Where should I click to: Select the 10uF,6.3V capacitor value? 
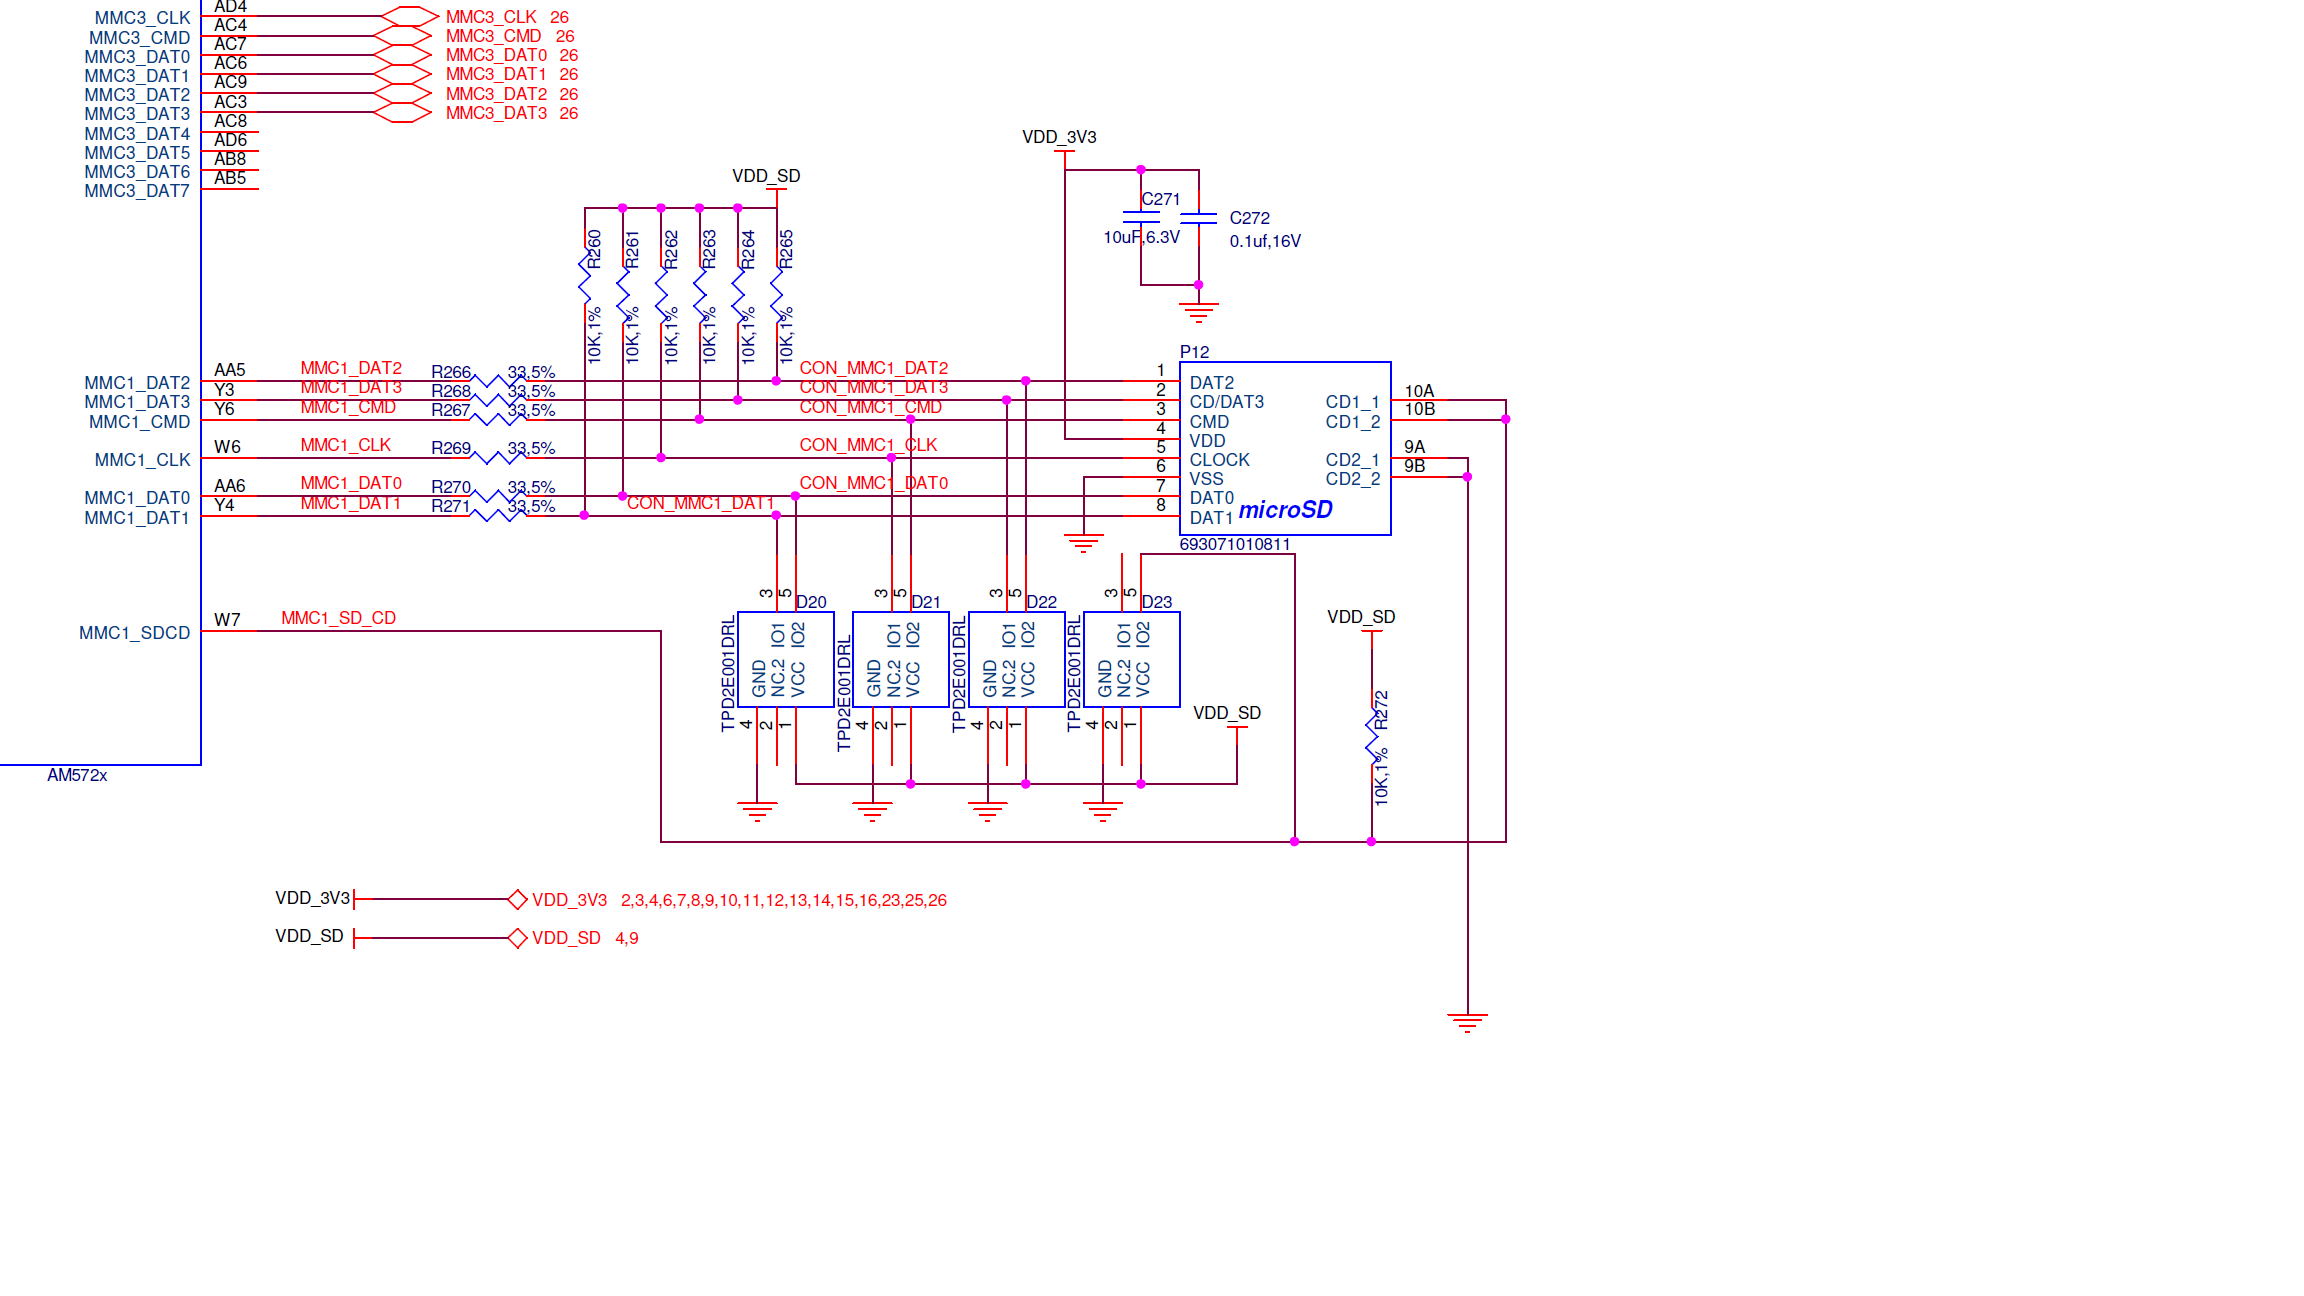(x=1141, y=237)
